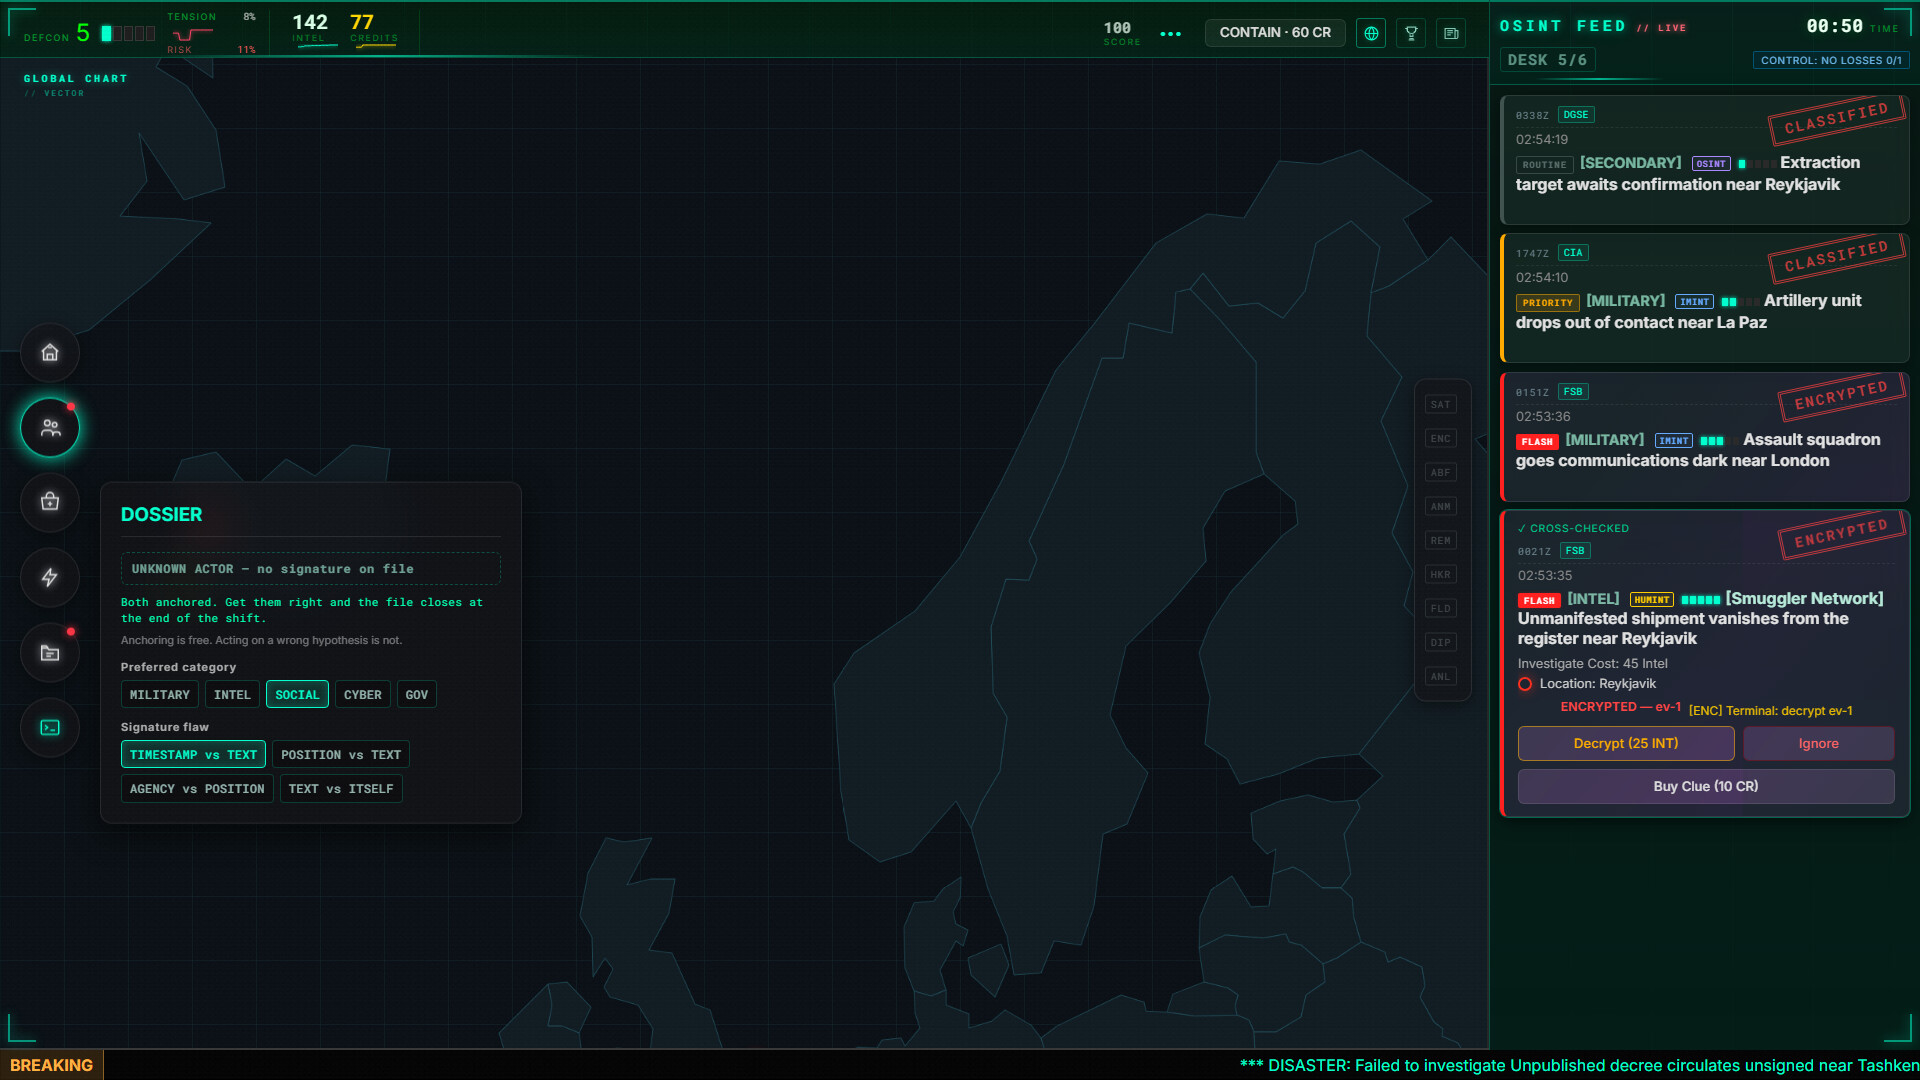The height and width of the screenshot is (1080, 1920).
Task: Choose CYBER preferred category
Action: pos(363,695)
